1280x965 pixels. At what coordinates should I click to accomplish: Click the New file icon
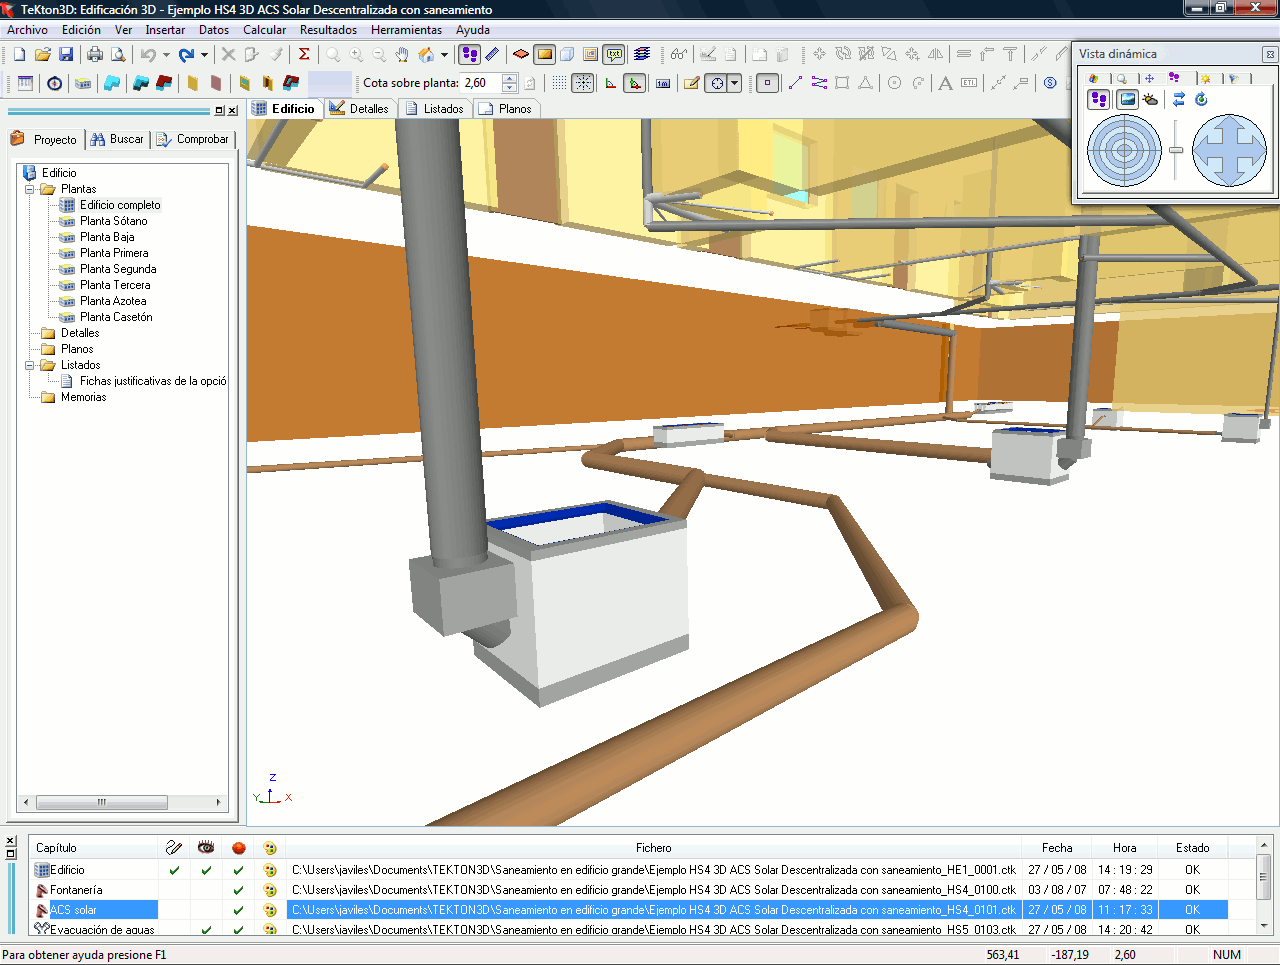pyautogui.click(x=19, y=55)
